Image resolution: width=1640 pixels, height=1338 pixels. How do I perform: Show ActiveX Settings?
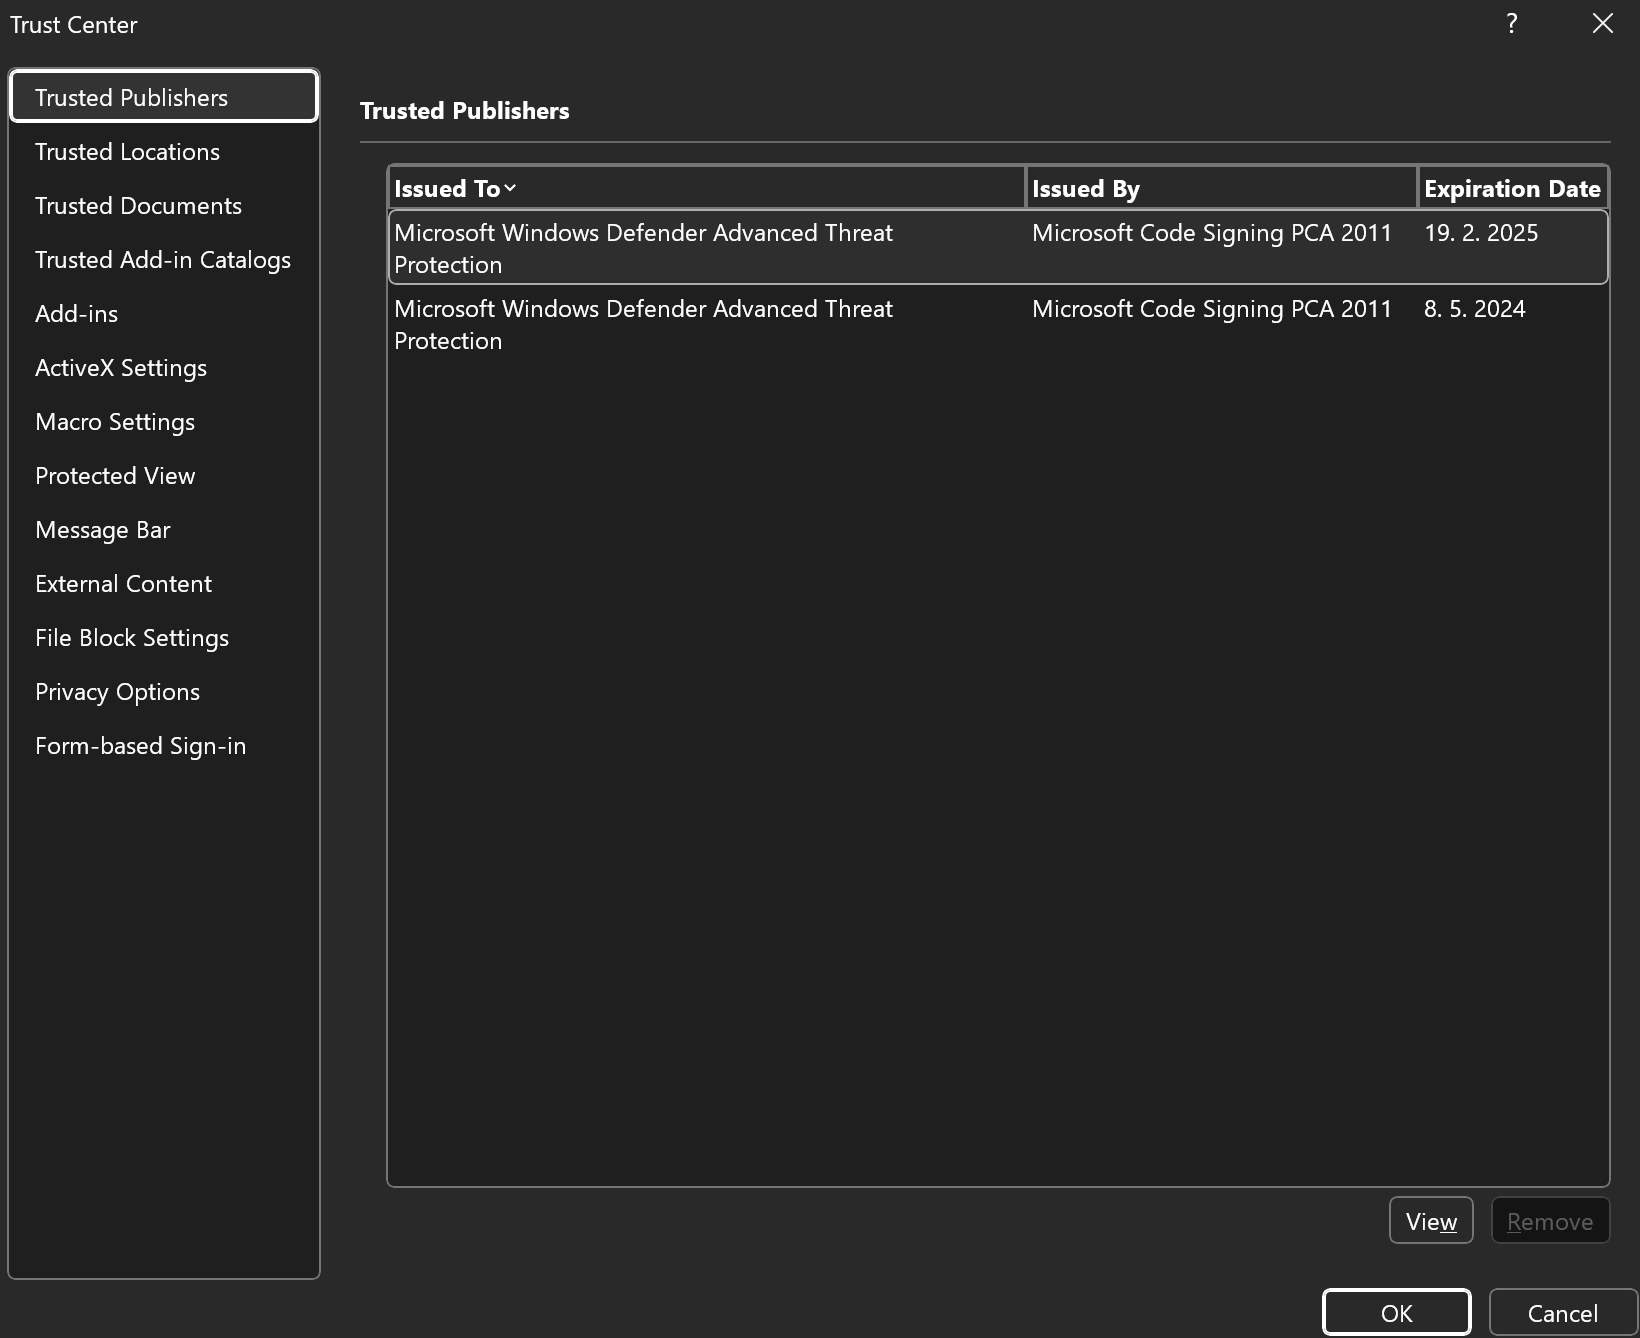pyautogui.click(x=164, y=367)
